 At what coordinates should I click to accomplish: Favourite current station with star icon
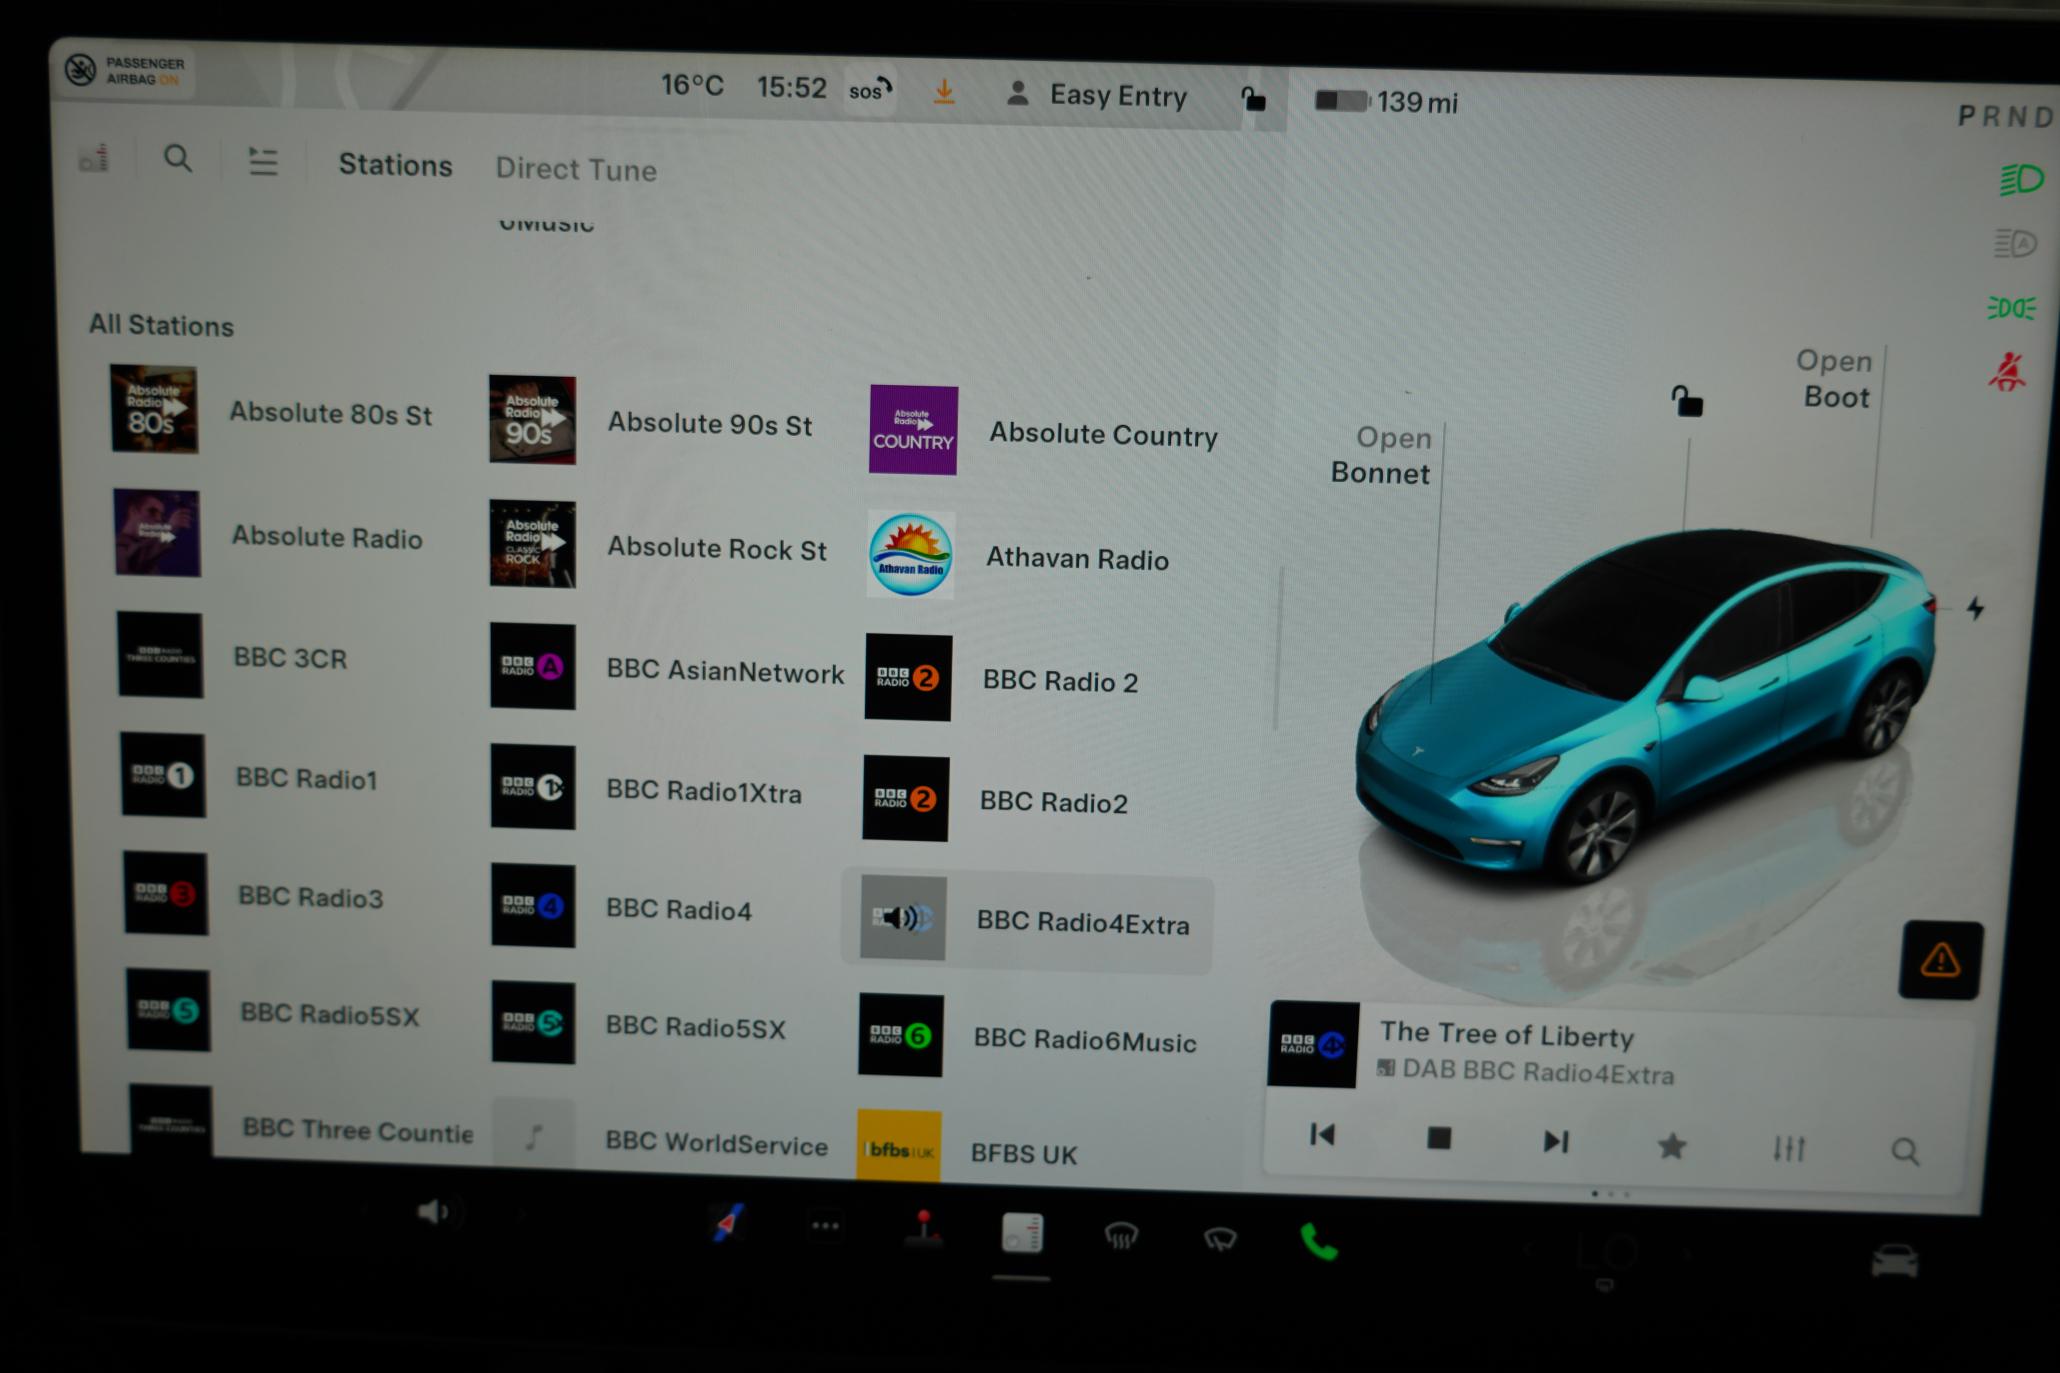pos(1672,1146)
